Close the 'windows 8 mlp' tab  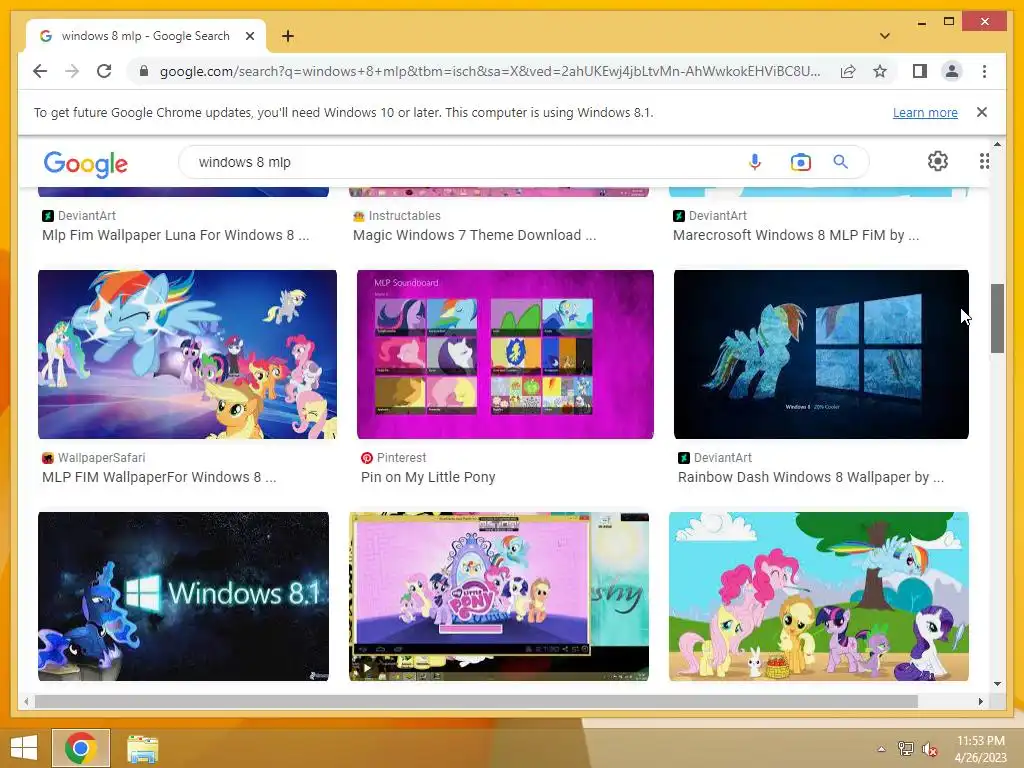[x=249, y=36]
